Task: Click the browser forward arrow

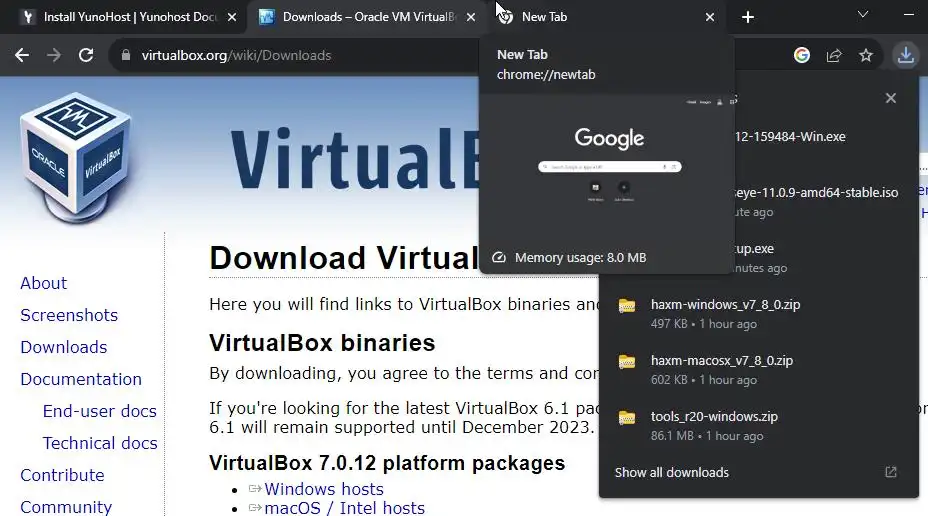Action: coord(54,55)
